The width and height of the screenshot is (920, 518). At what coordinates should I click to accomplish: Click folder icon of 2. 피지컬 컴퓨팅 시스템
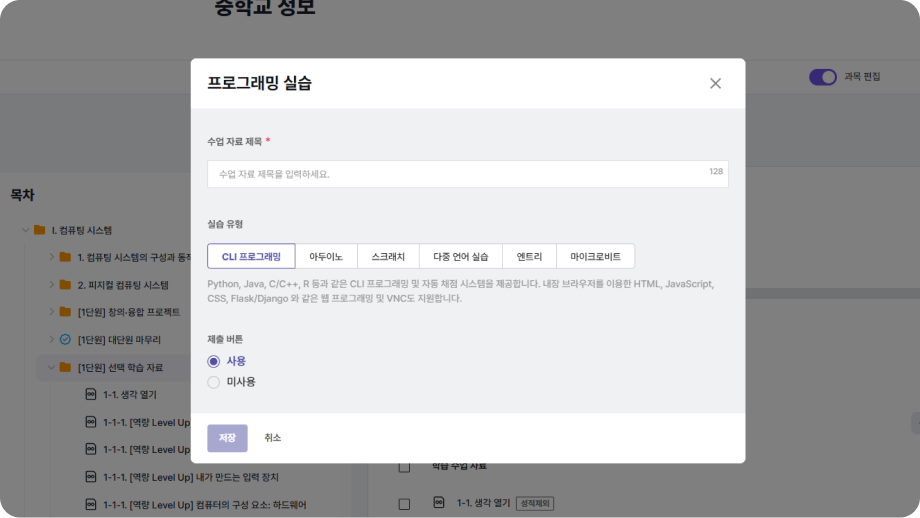[x=65, y=285]
